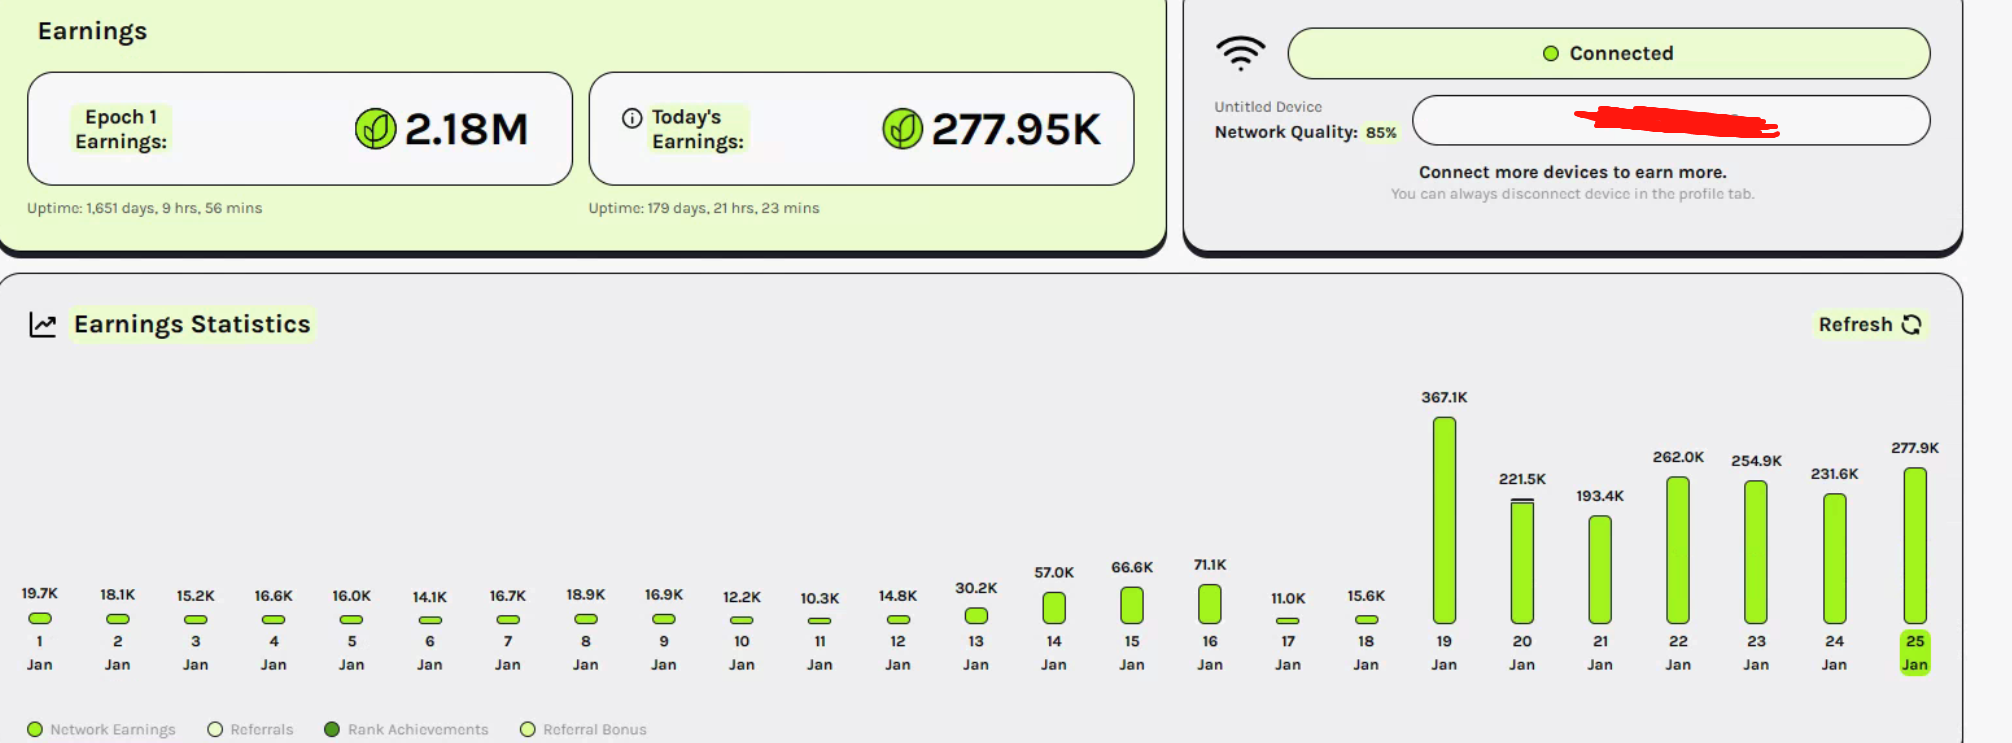Select the 24 Jan bar showing 231.6K
This screenshot has height=743, width=2012.
click(x=1834, y=559)
